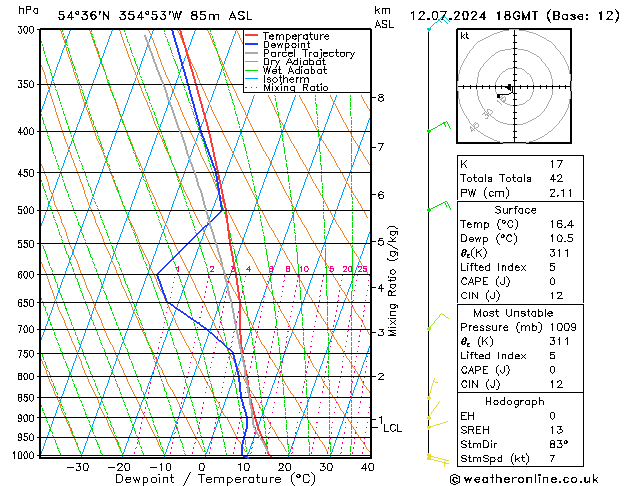Click the wind barb at 300 hPa

tap(438, 24)
